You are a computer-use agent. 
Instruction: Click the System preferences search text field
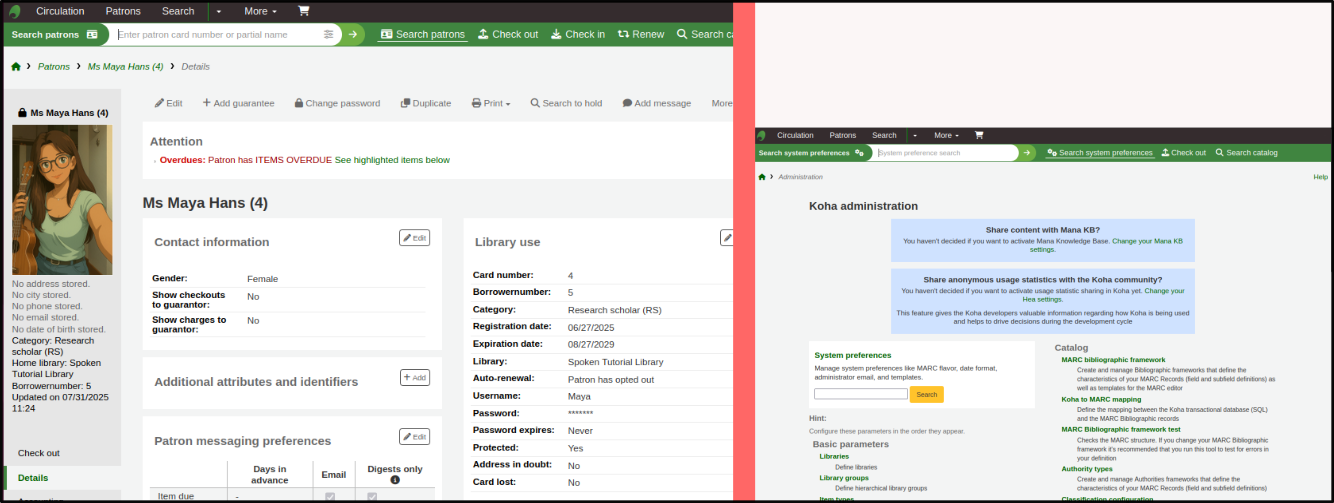coord(861,394)
